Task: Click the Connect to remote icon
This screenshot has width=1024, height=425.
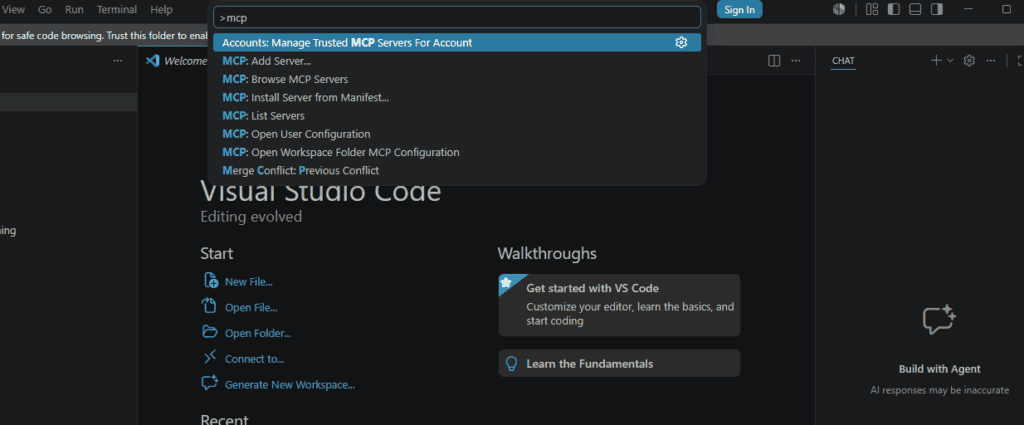Action: [x=210, y=357]
